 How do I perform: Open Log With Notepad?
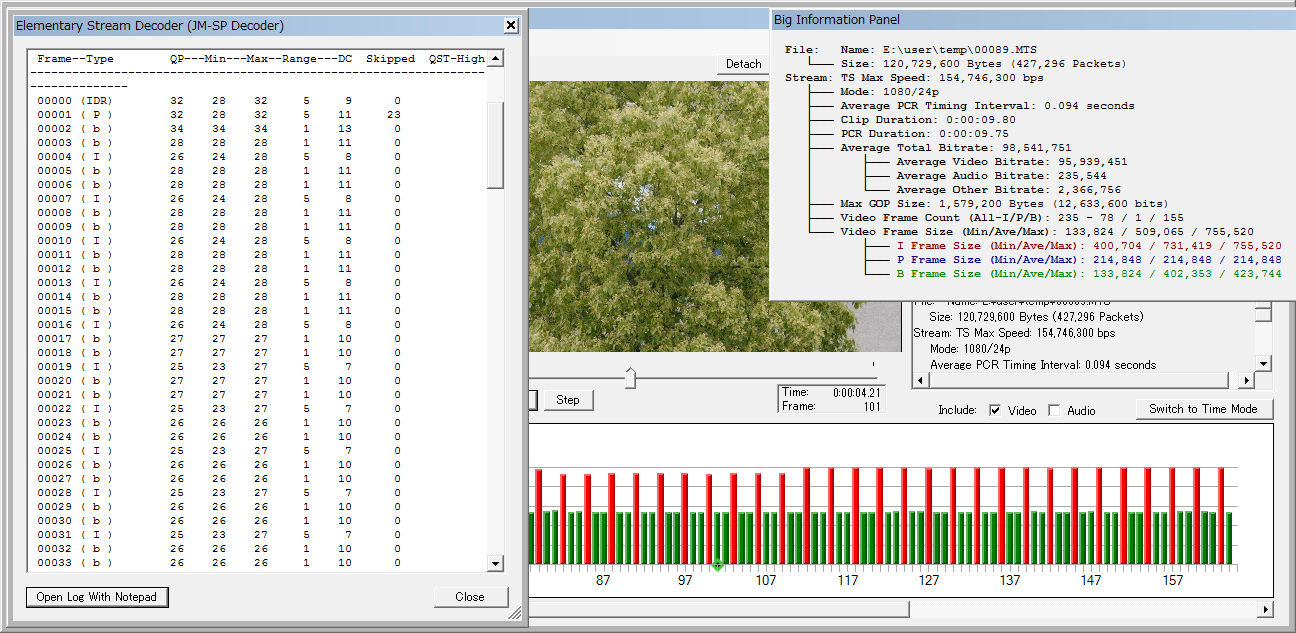coord(97,597)
